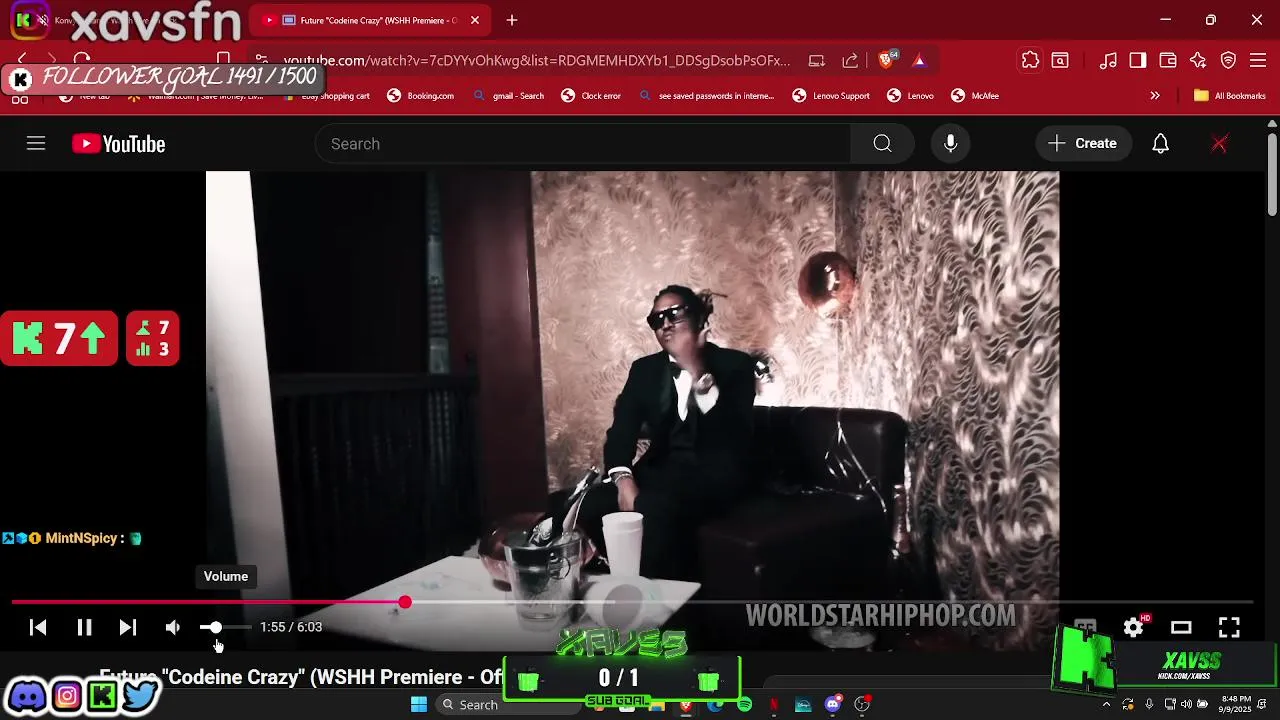Search with your voice microphone

pos(951,144)
